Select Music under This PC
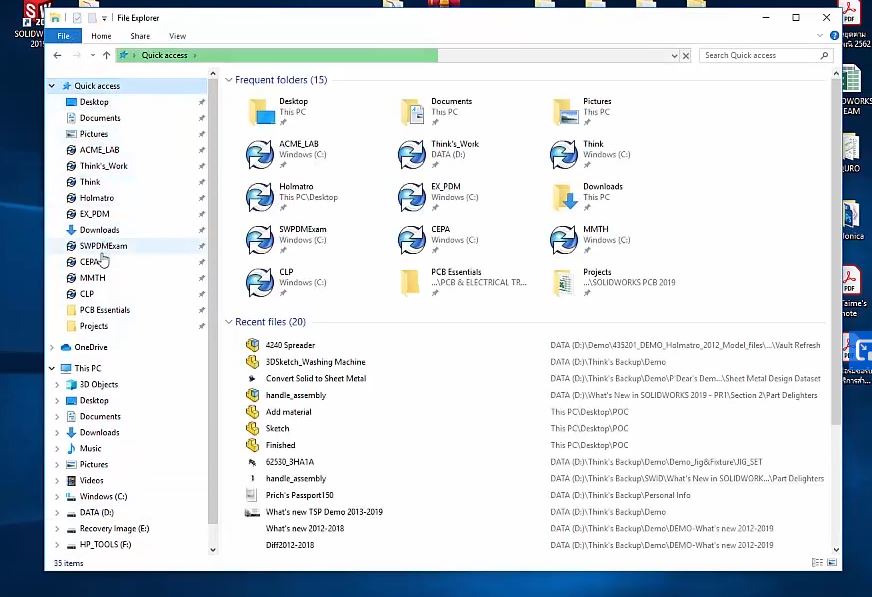Screen dimensions: 872x597 (90, 449)
